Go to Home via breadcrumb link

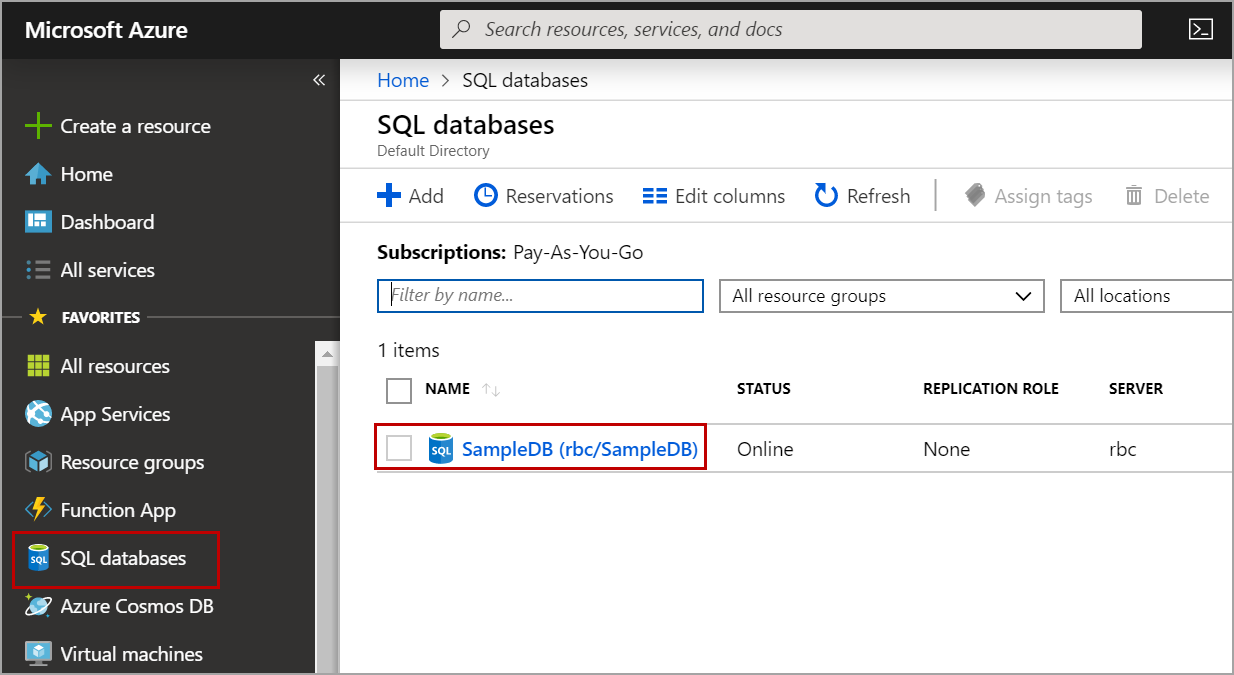403,80
